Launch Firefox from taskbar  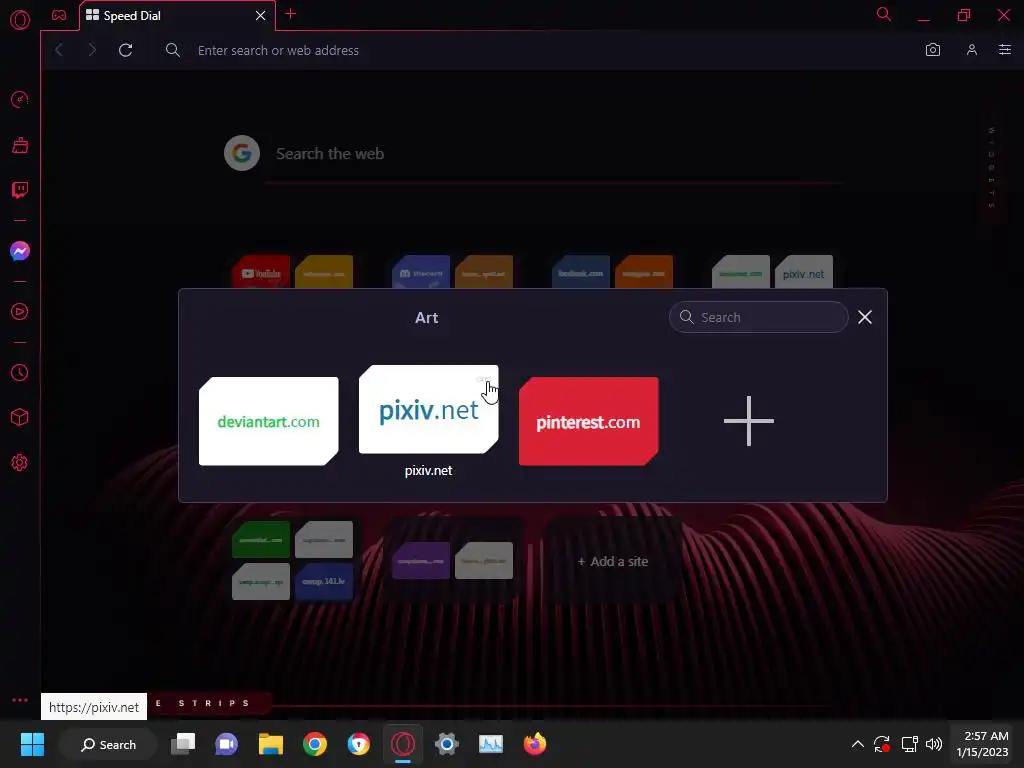535,744
